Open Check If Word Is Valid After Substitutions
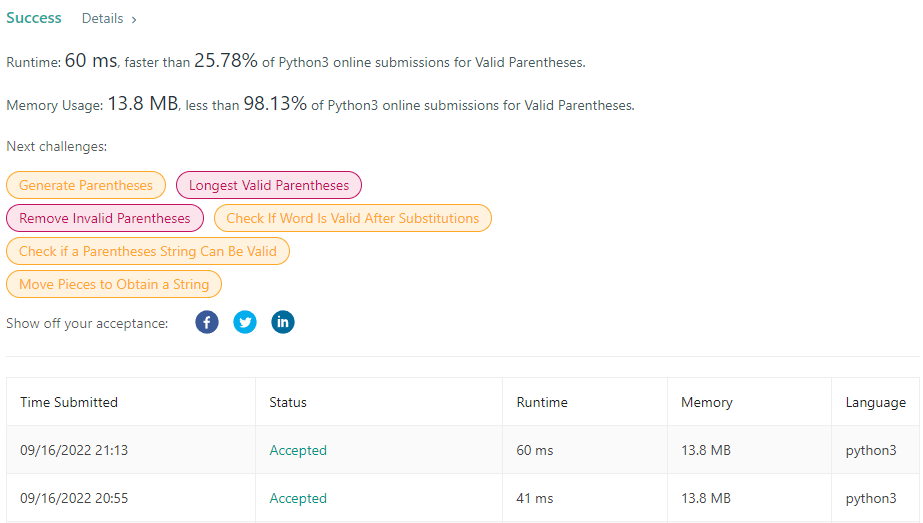Viewport: 923px width, 523px height. [x=353, y=218]
